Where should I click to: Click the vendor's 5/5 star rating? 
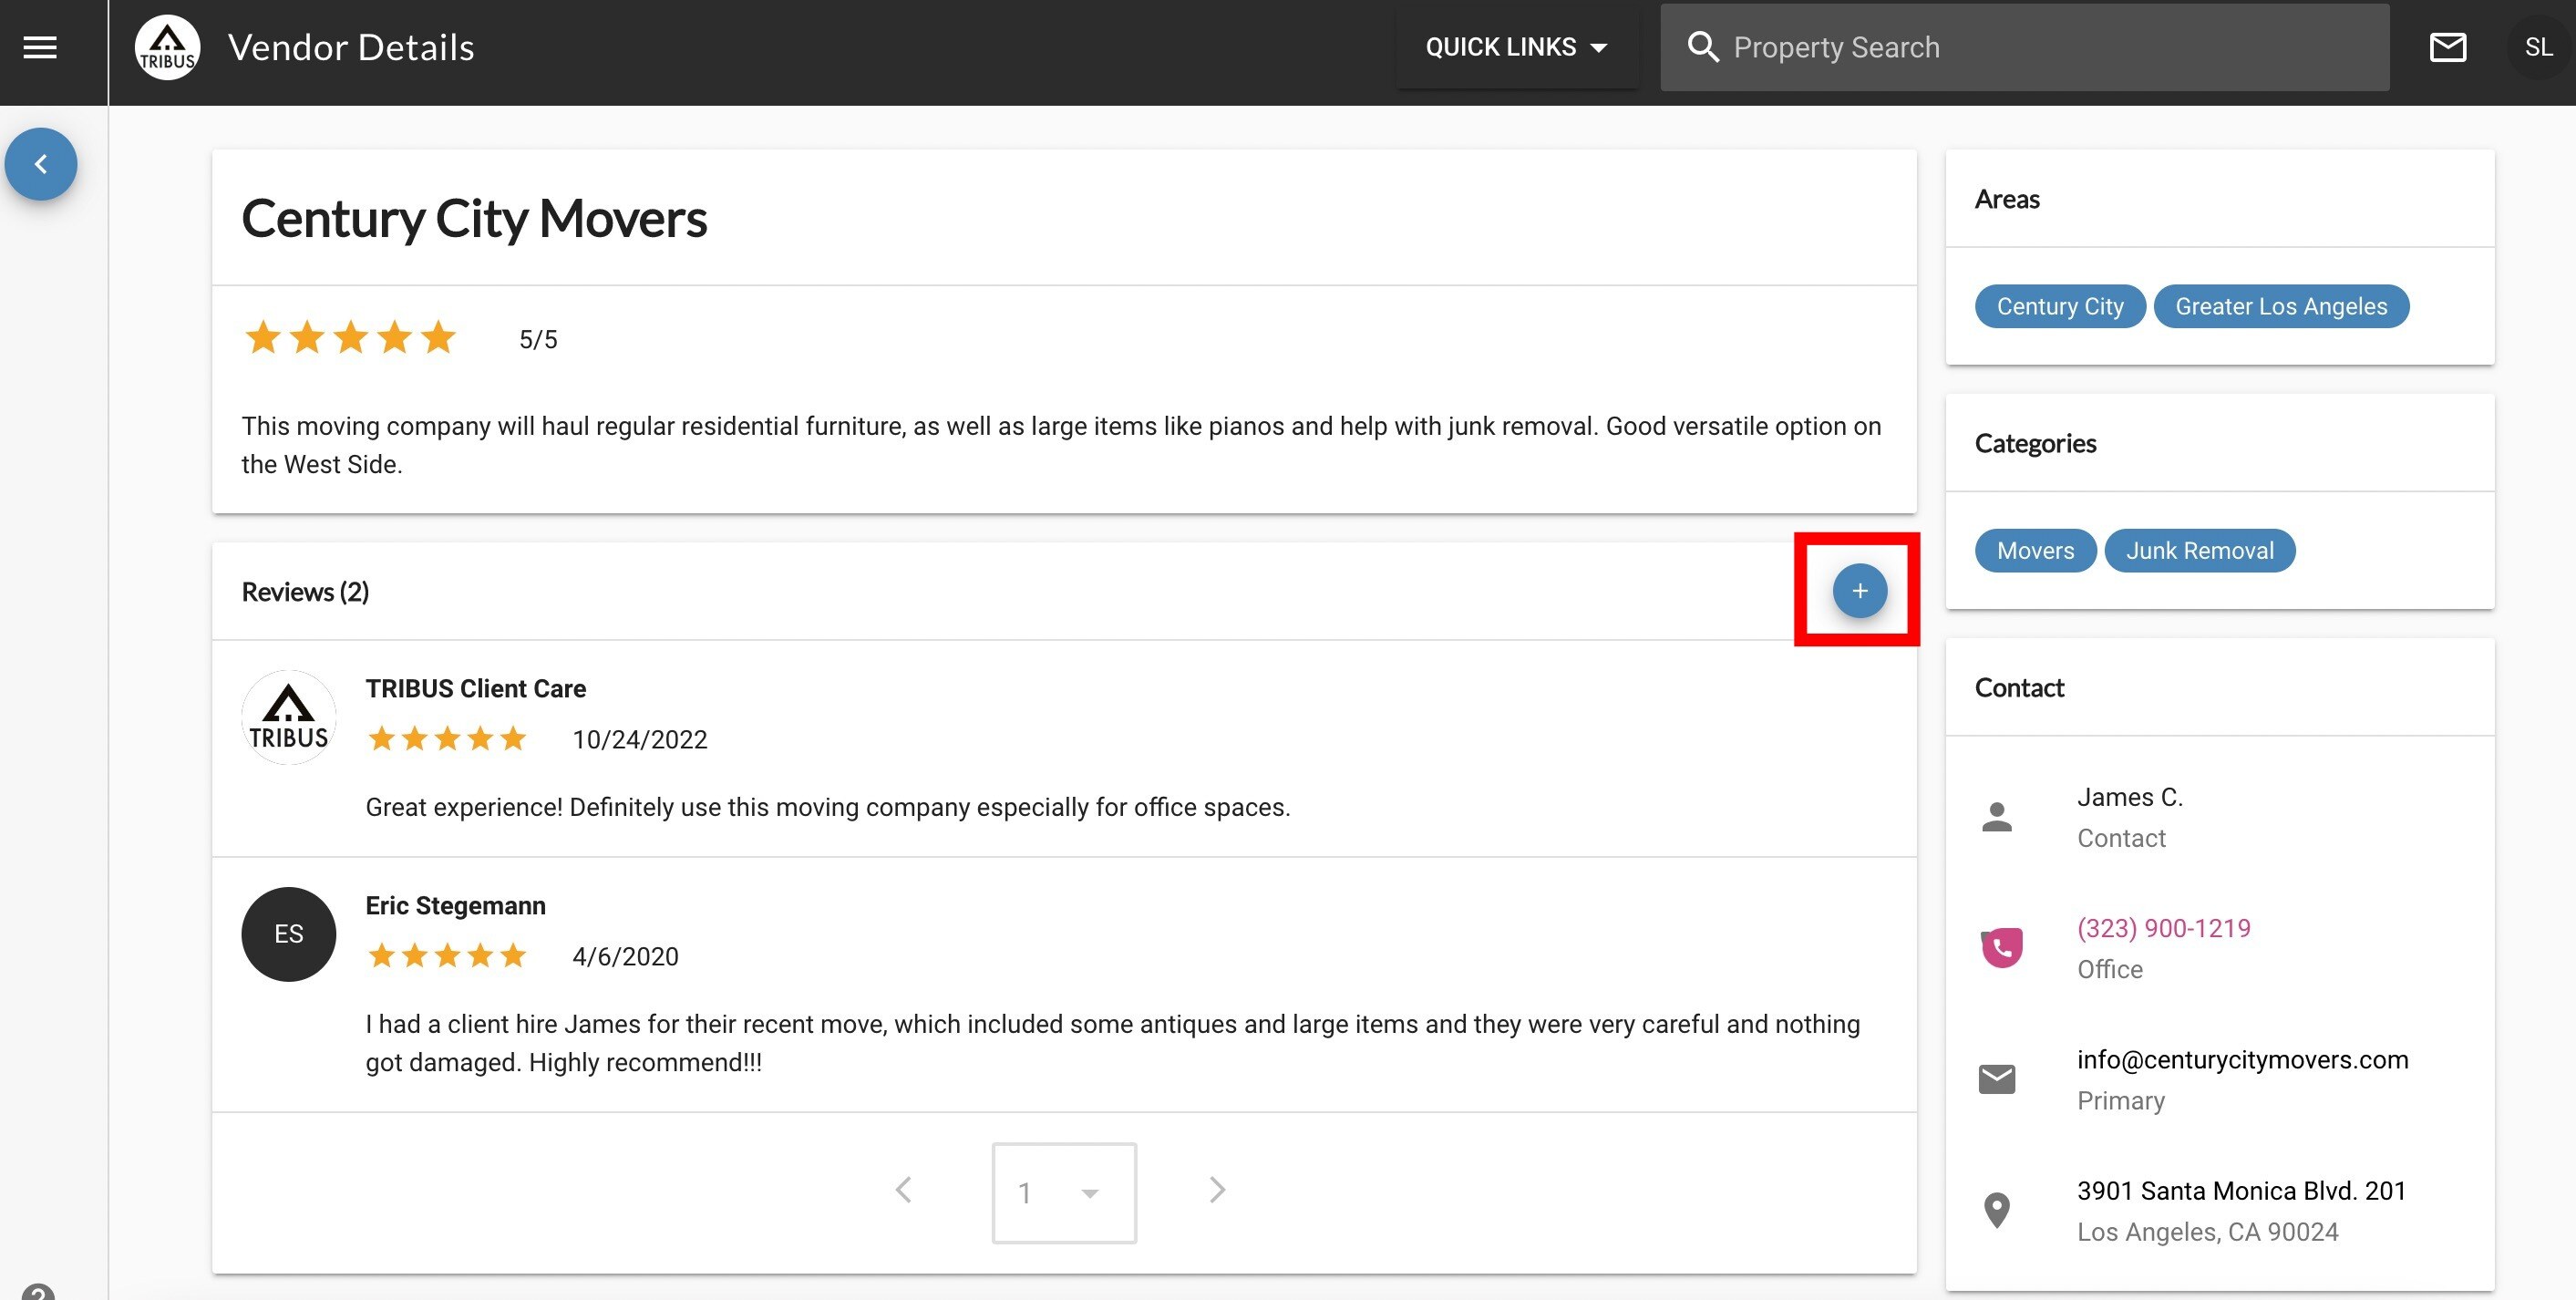pyautogui.click(x=350, y=338)
